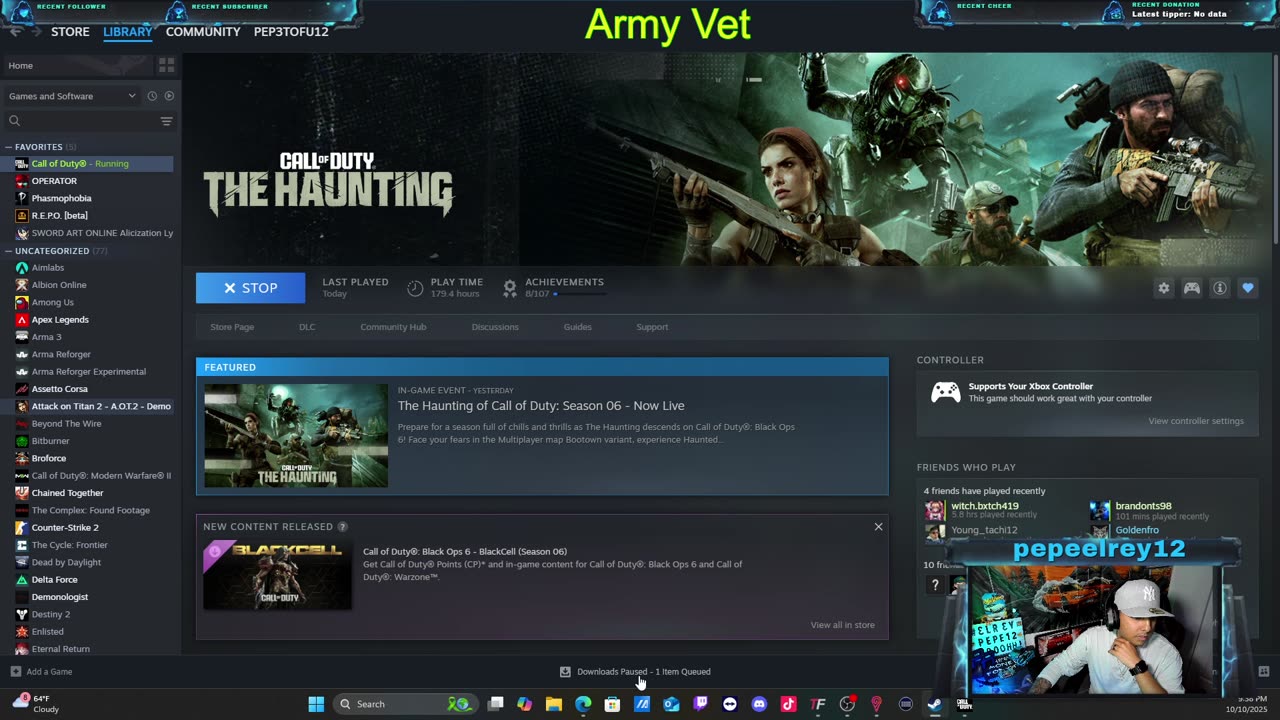Image resolution: width=1280 pixels, height=720 pixels.
Task: Click the Phasmophobia icon in favorites
Action: pyautogui.click(x=22, y=198)
